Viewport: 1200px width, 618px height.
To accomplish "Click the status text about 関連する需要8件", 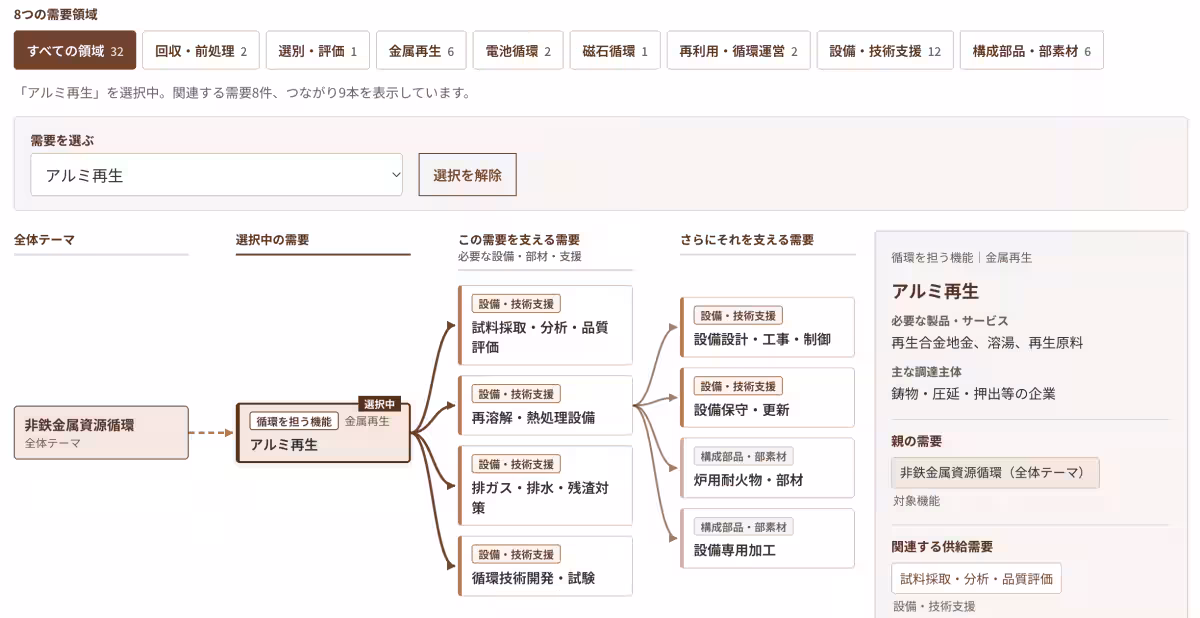I will [x=243, y=93].
